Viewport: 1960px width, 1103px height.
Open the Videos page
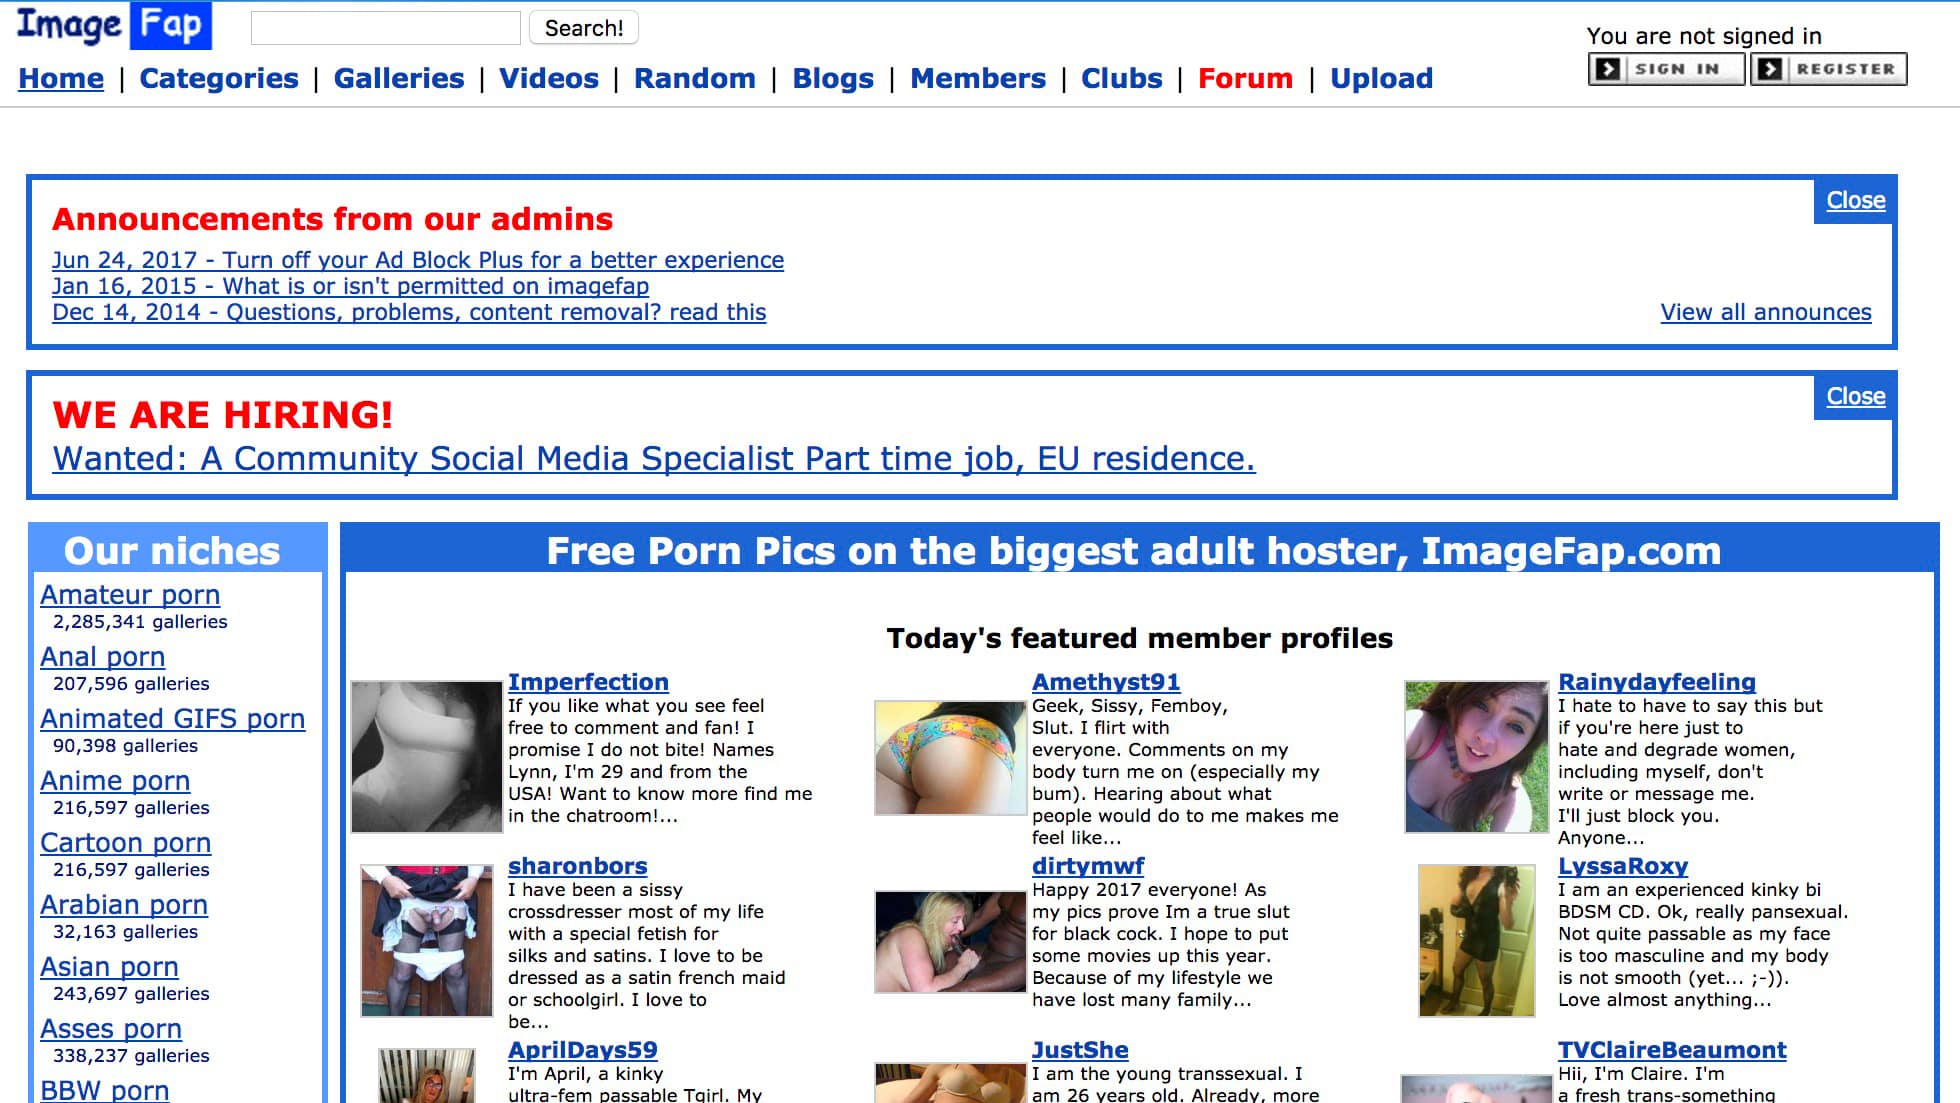[549, 78]
